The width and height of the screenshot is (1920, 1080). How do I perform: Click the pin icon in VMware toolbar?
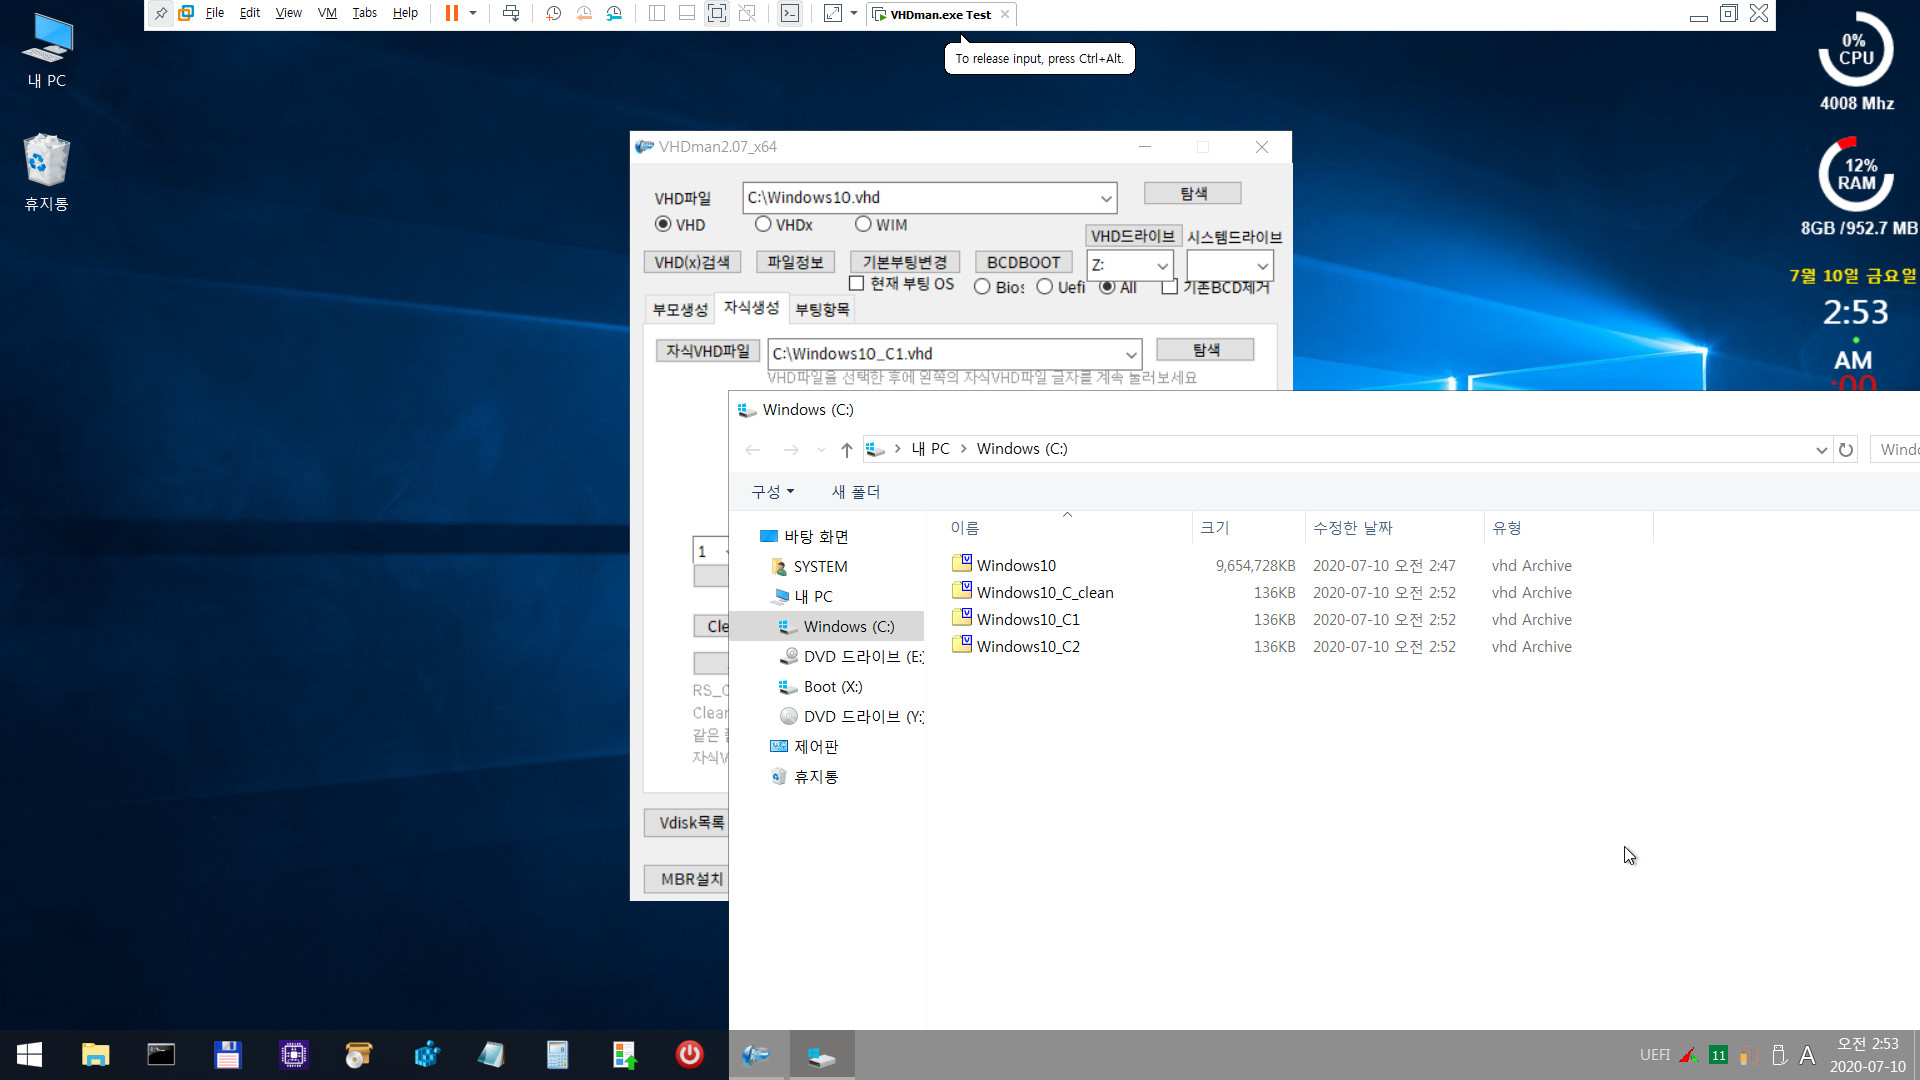point(161,14)
